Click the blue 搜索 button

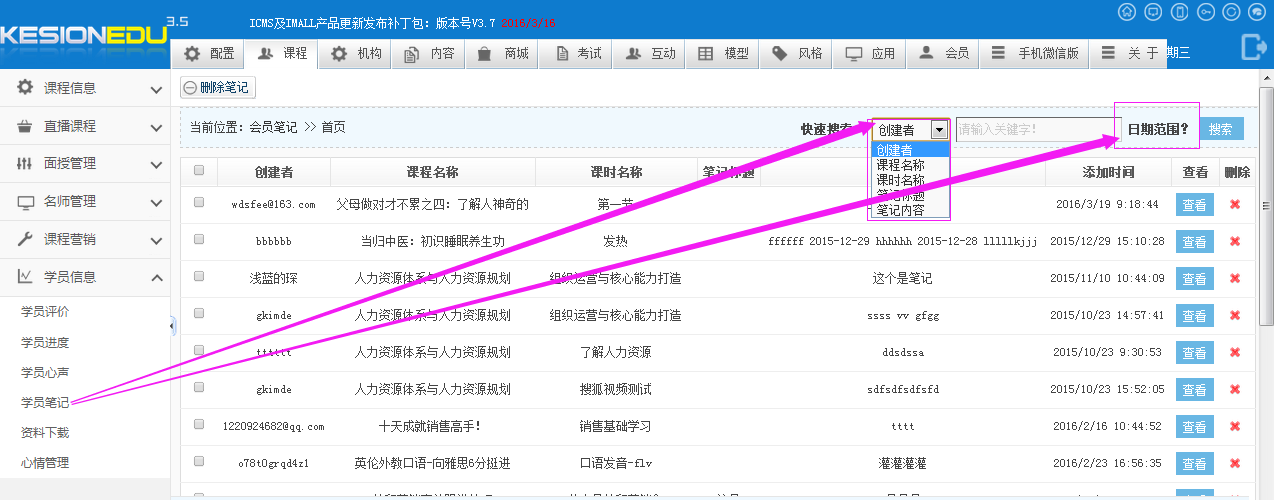[x=1220, y=129]
